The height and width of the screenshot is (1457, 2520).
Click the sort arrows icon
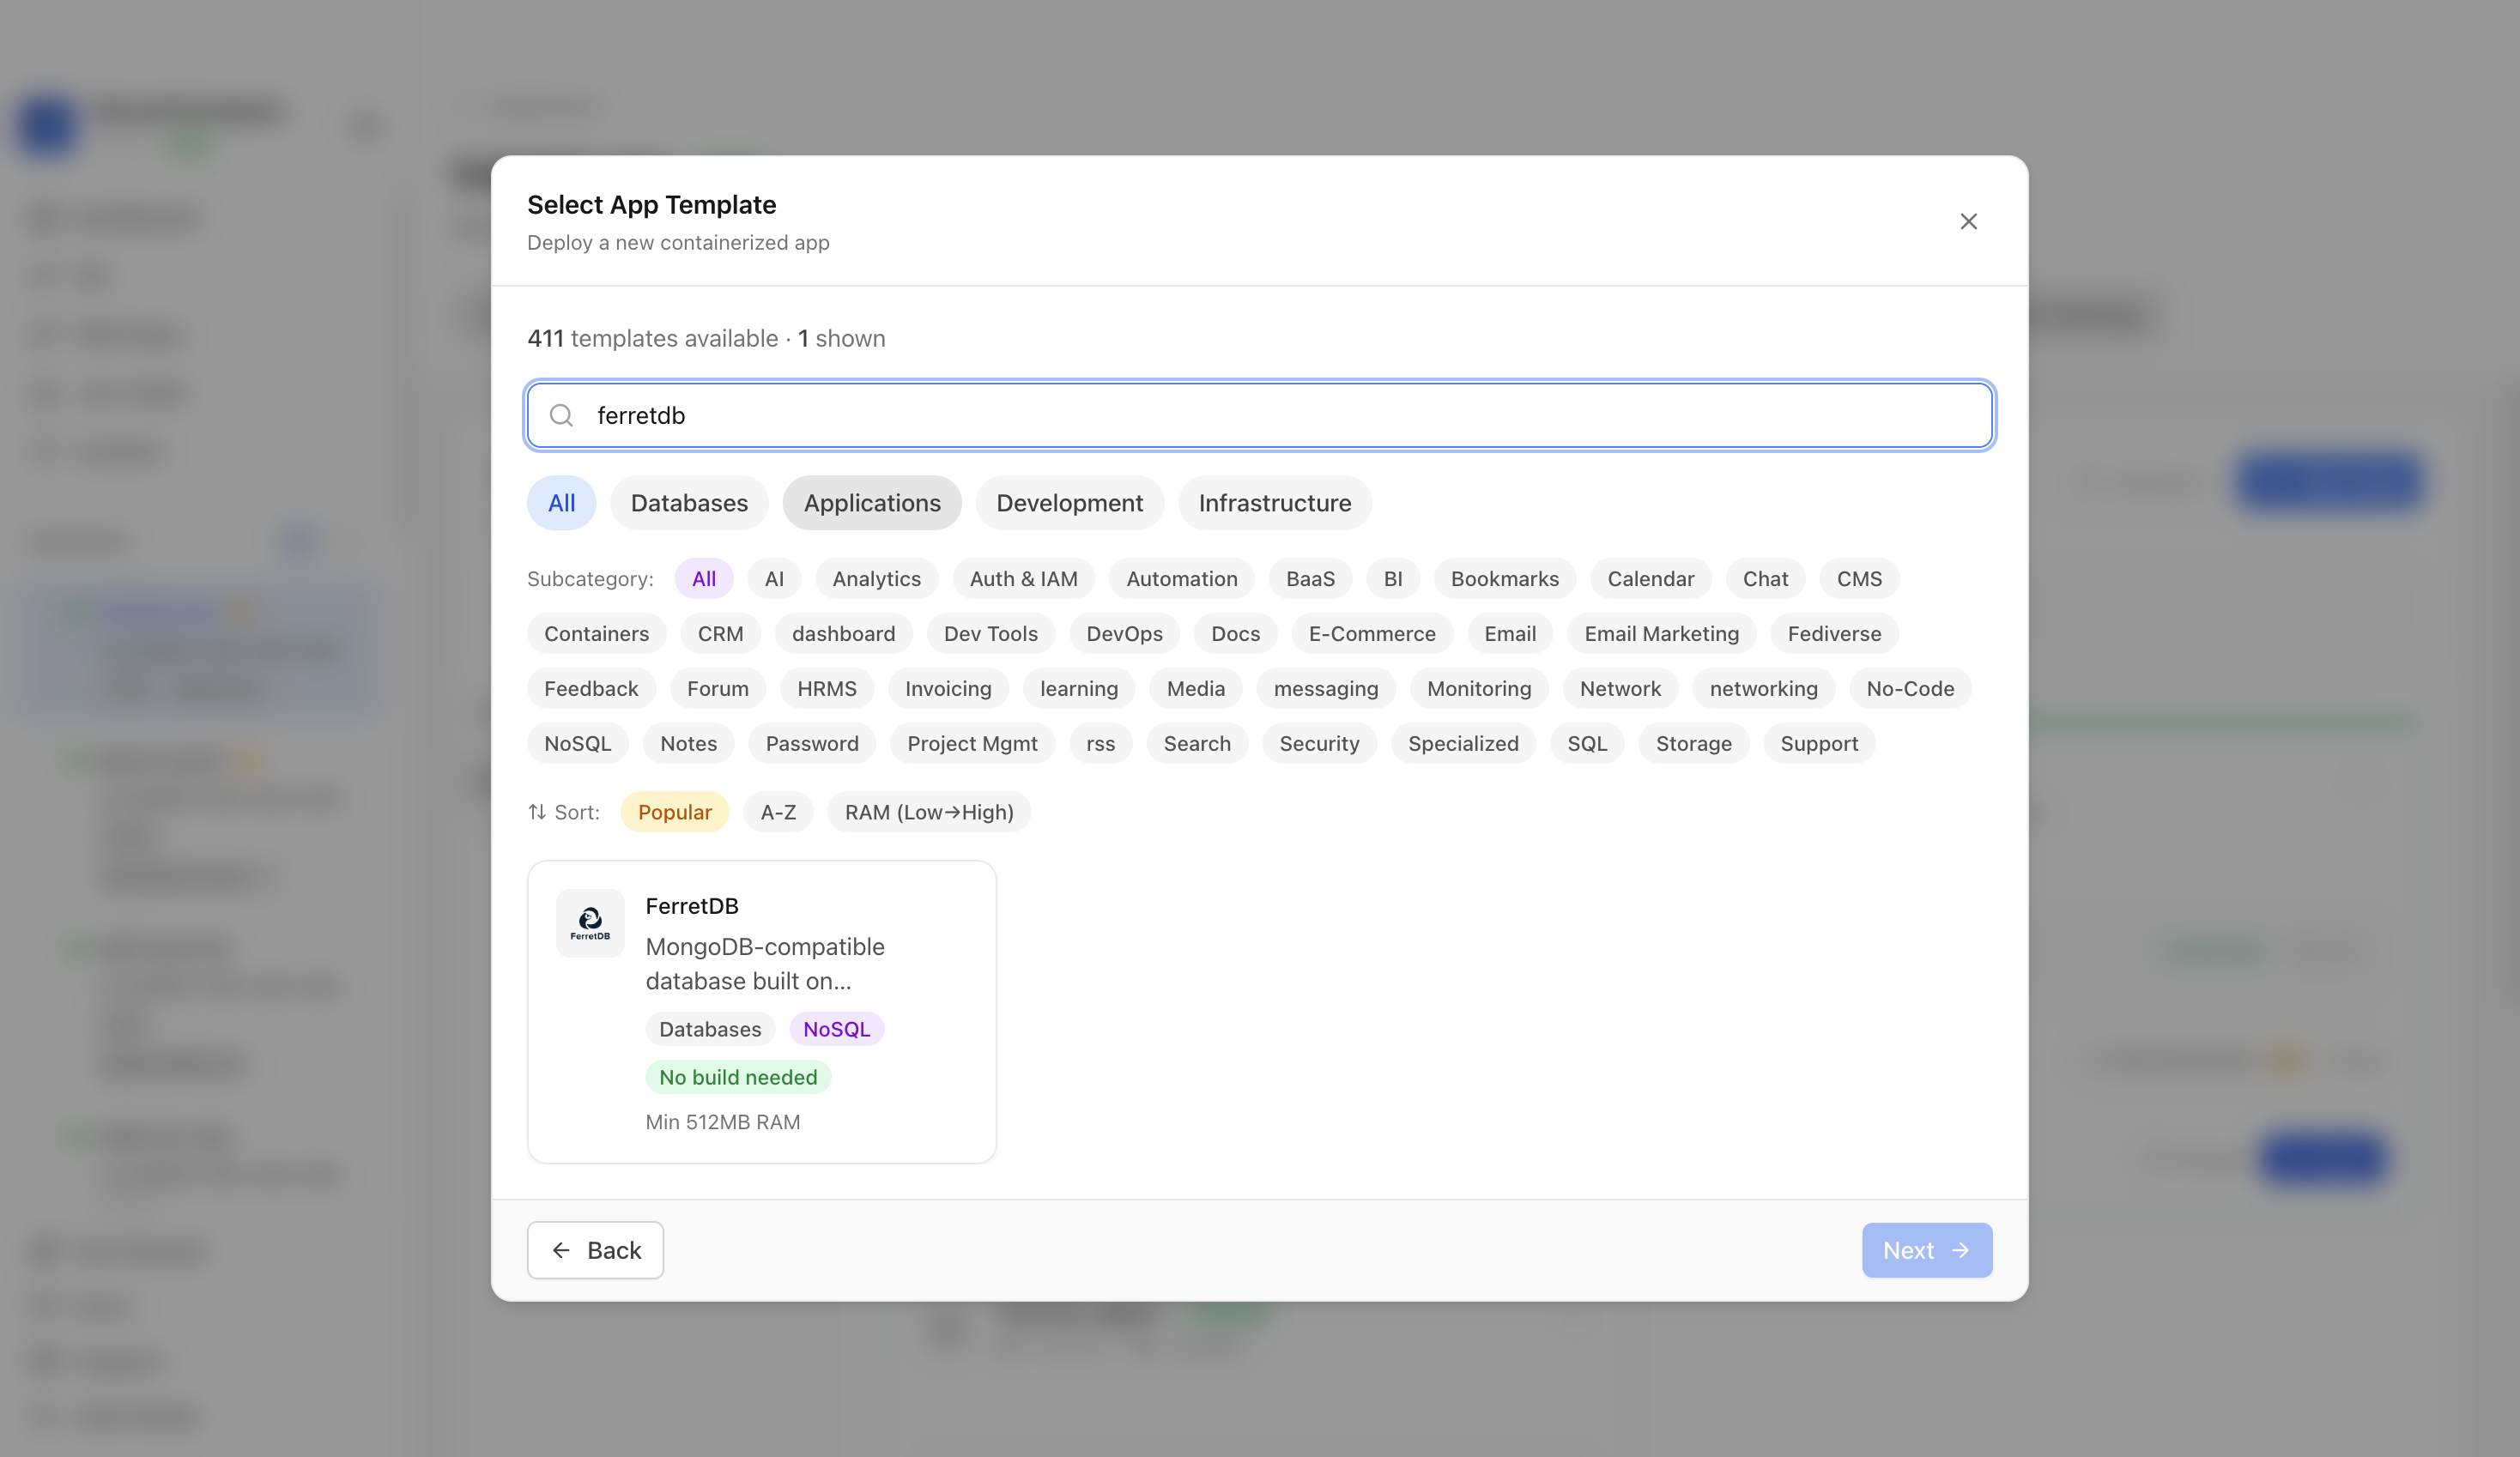(x=537, y=812)
